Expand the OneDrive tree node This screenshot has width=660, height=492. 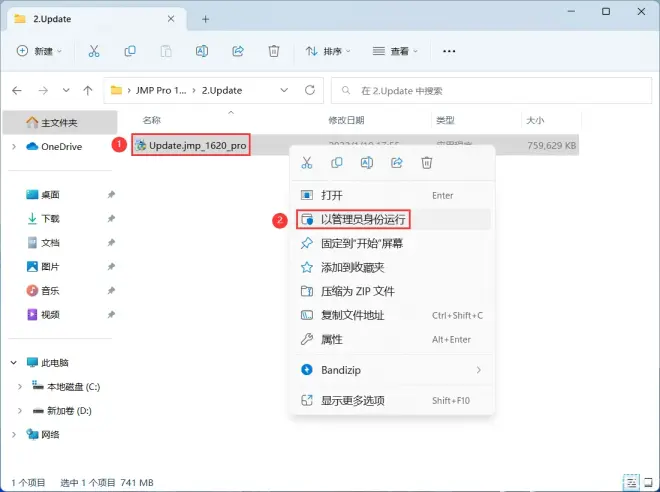coord(14,146)
